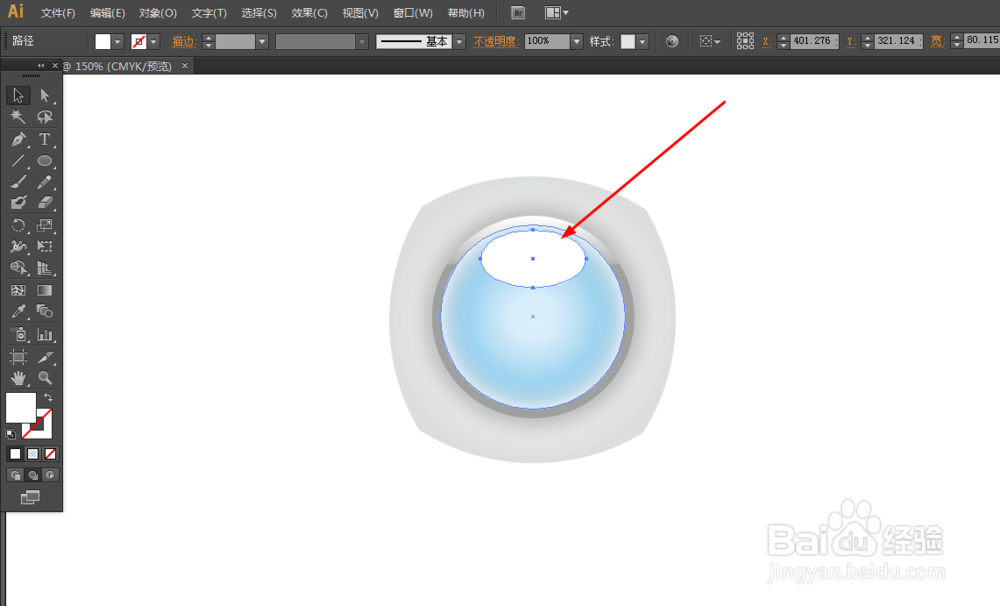Open the Recolor Artwork color wheel icon

coord(672,41)
